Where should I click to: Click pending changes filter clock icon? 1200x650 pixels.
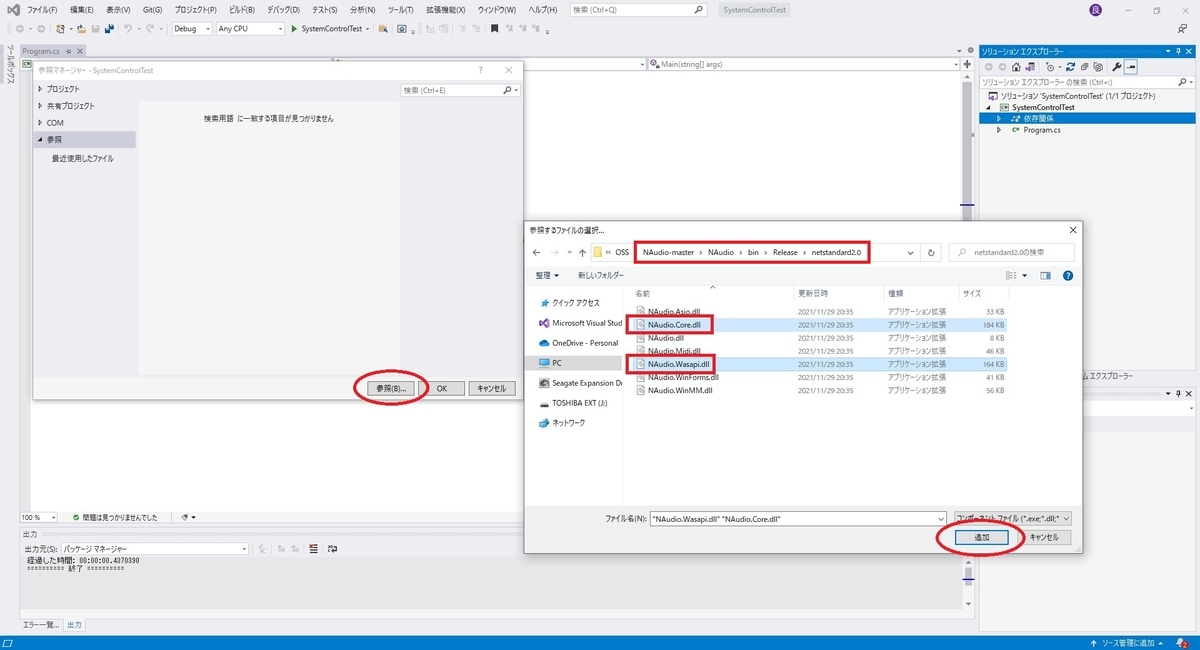click(x=1050, y=67)
